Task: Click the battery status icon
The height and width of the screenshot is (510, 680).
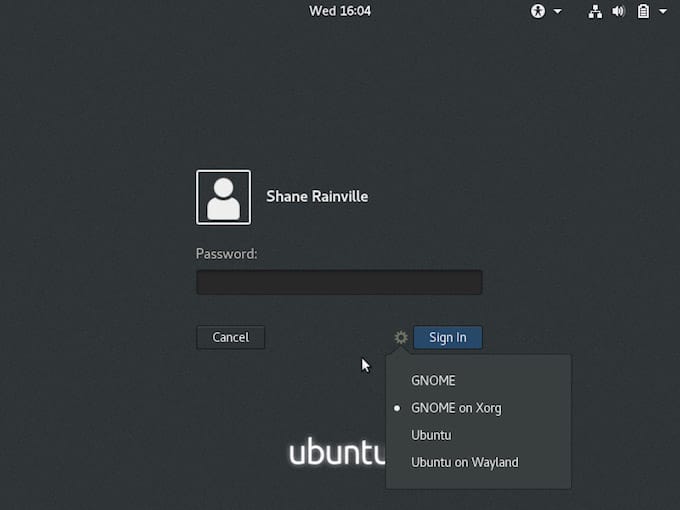Action: pos(643,11)
